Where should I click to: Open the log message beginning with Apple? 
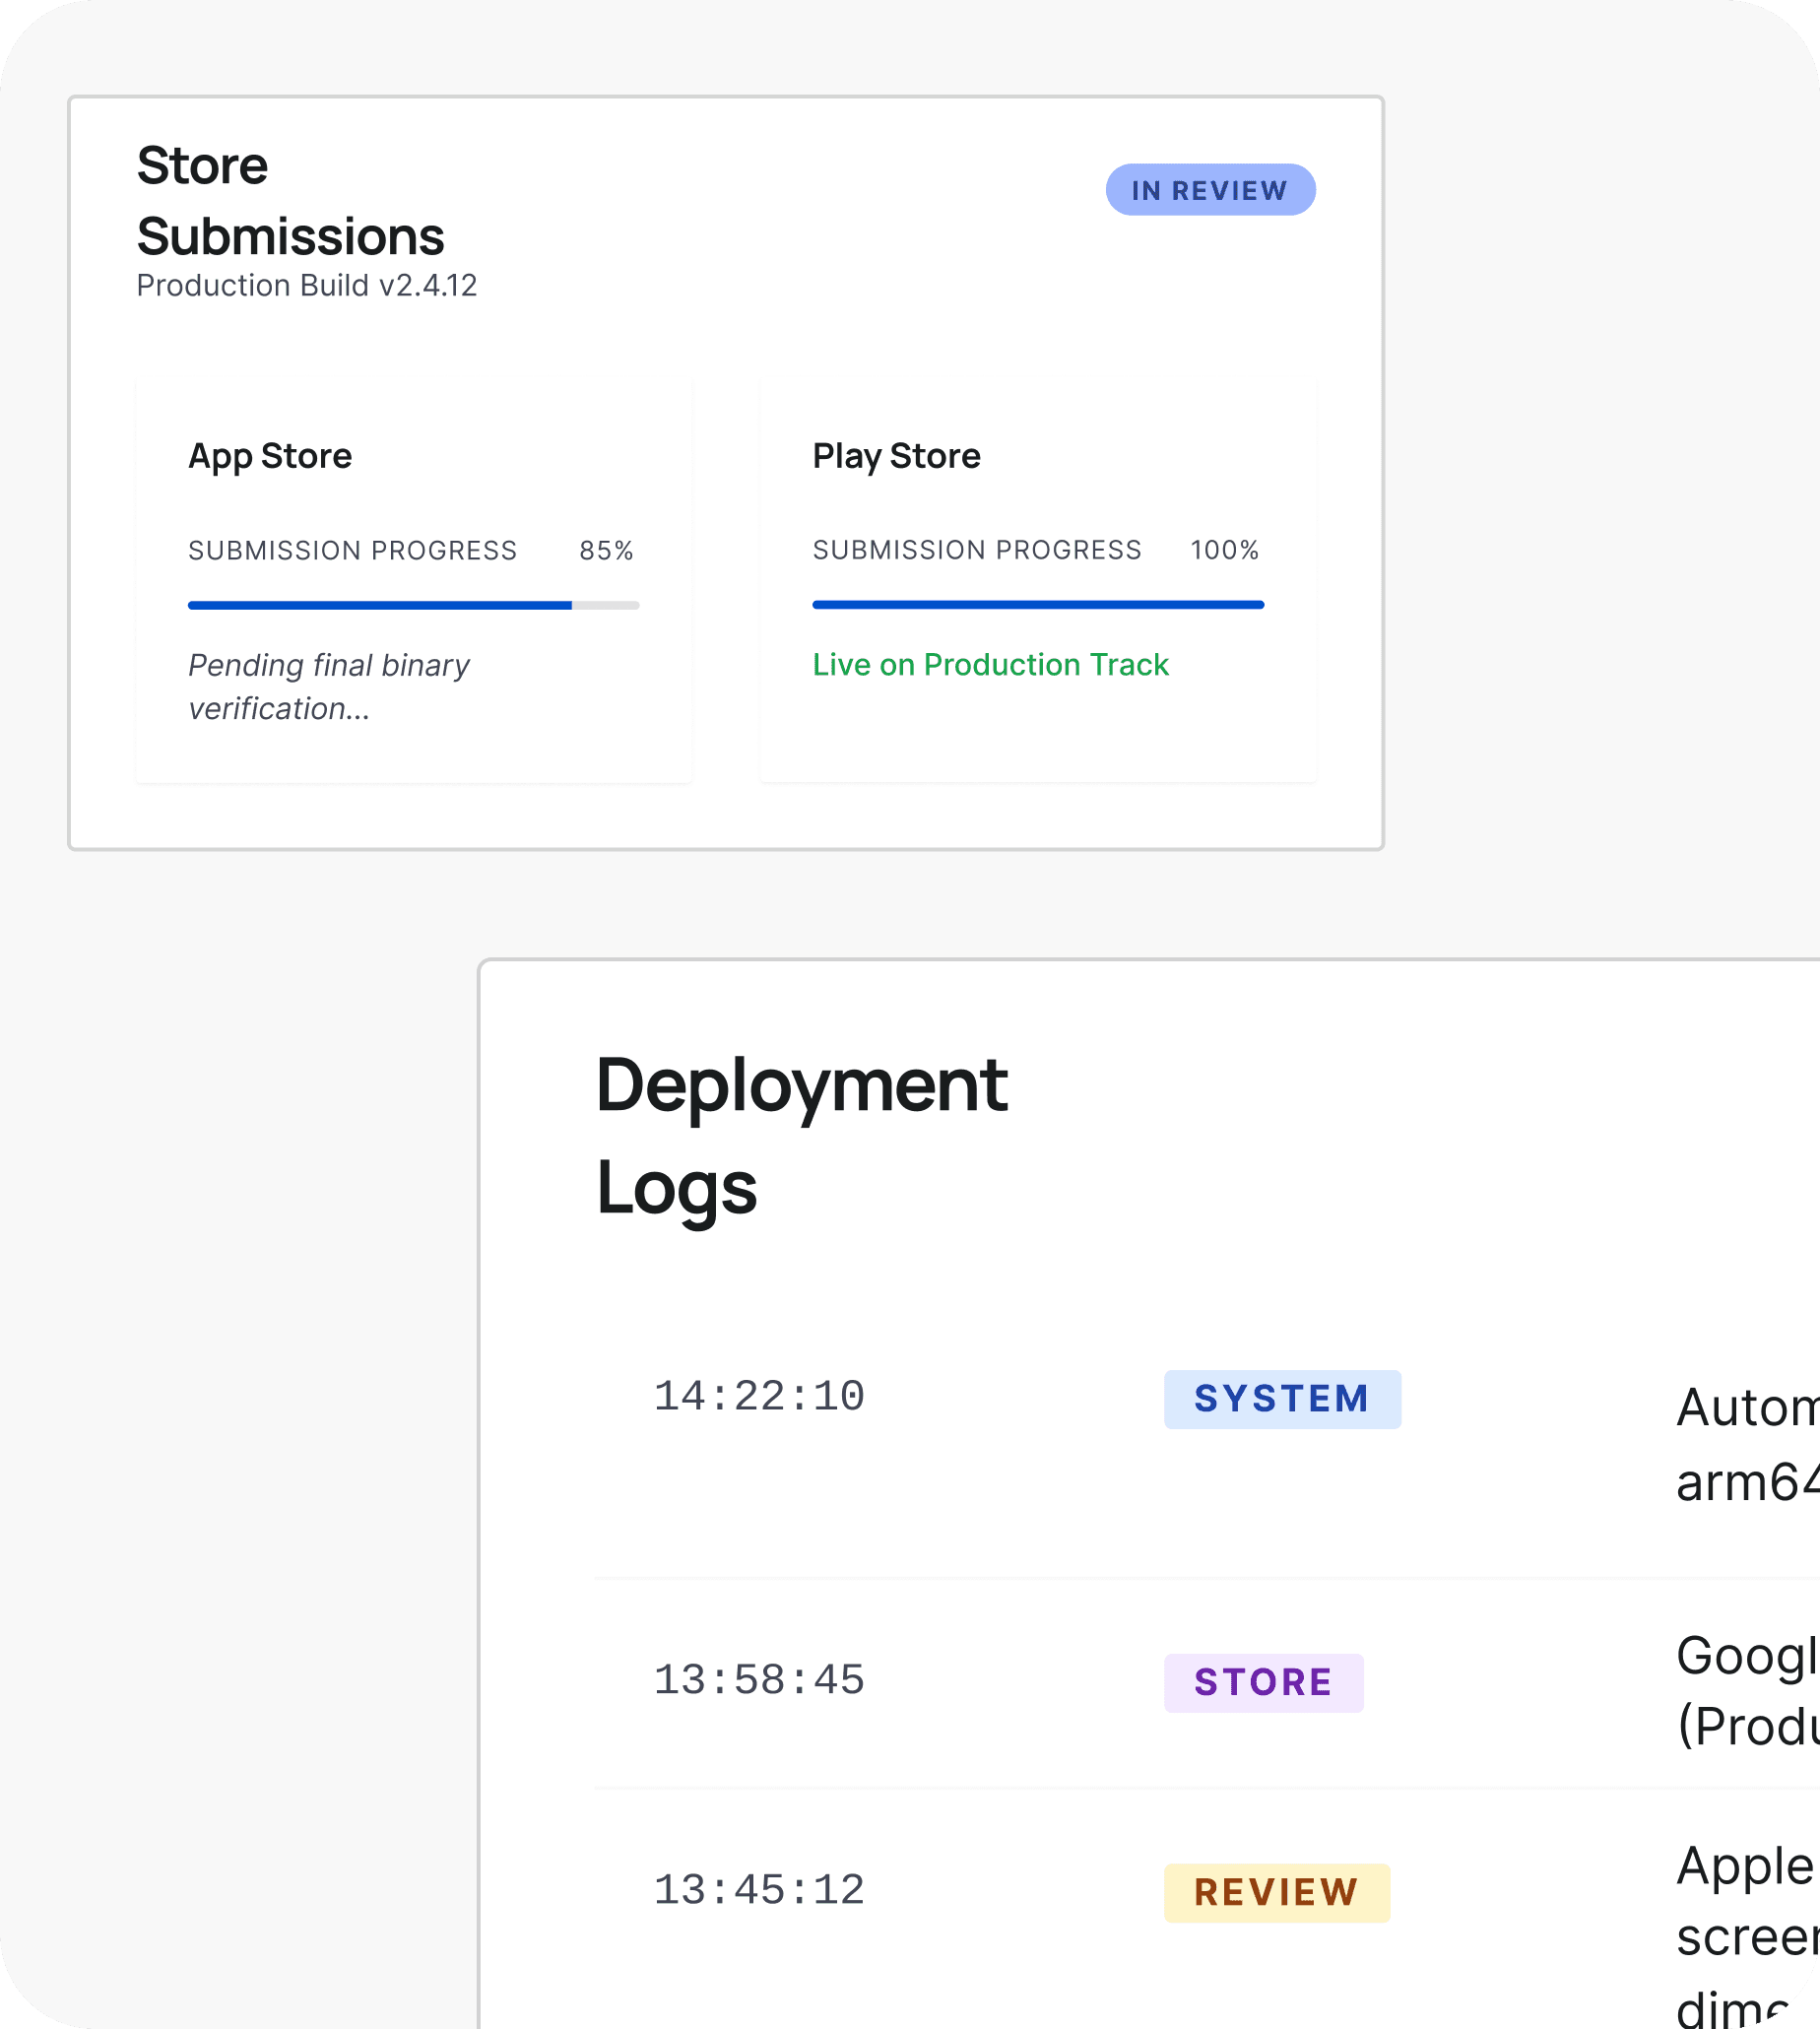click(1747, 1938)
